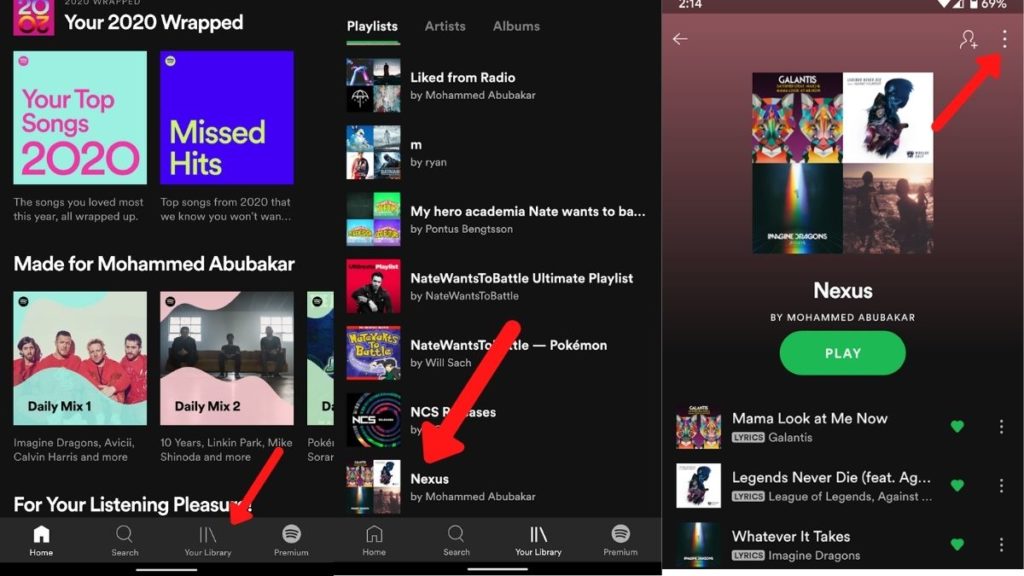1024x576 pixels.
Task: Open the overflow menu atop the Nexus playlist
Action: [1005, 36]
